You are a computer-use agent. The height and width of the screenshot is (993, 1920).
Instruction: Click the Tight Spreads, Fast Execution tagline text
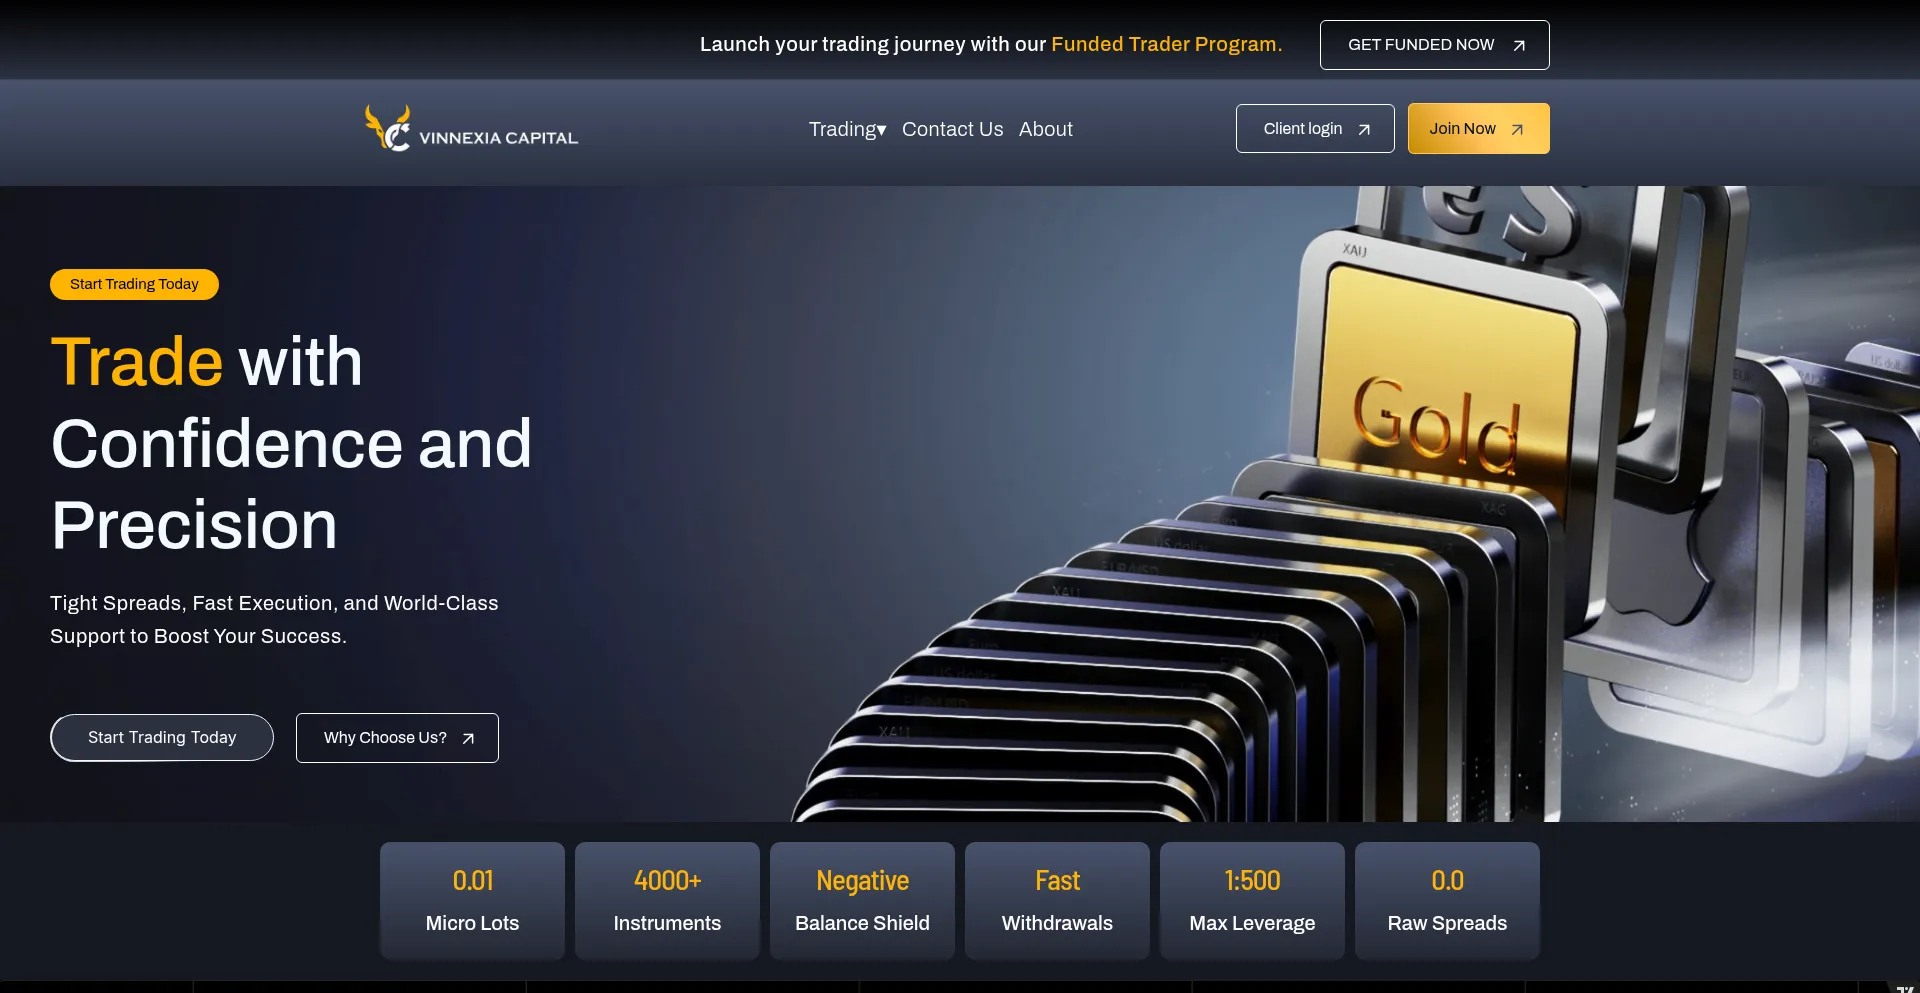pos(274,620)
